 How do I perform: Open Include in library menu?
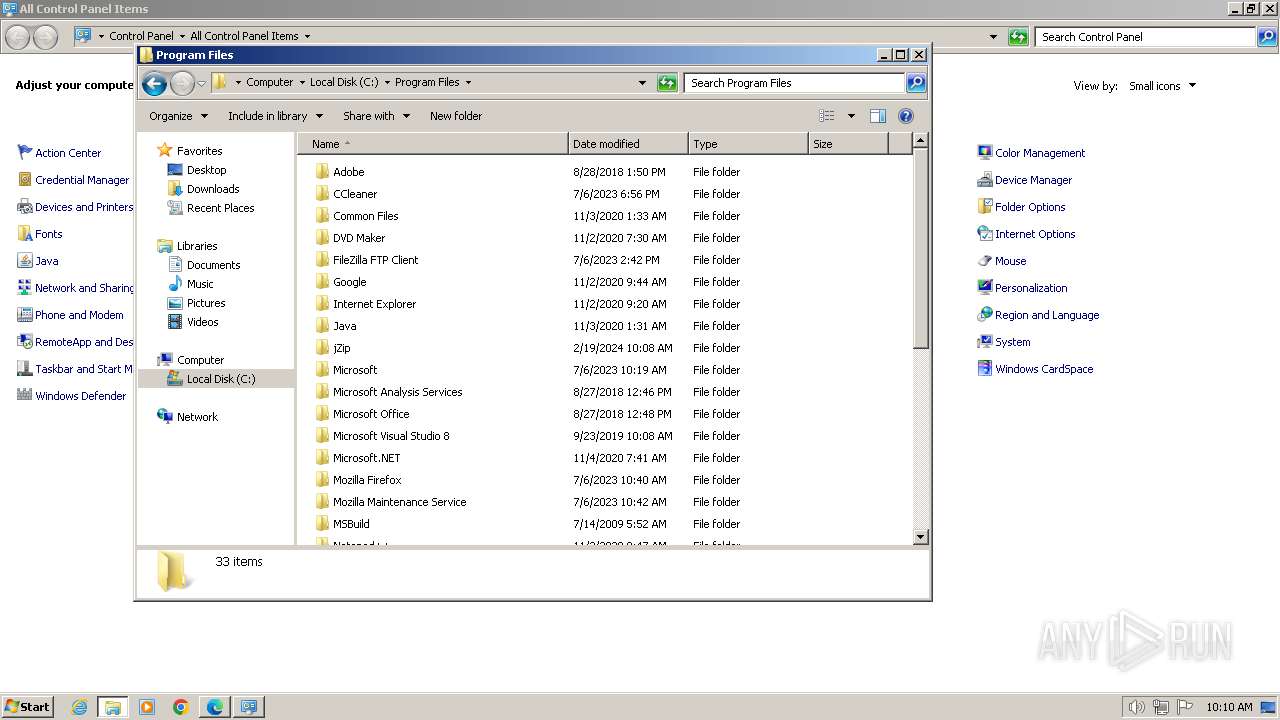pyautogui.click(x=275, y=116)
